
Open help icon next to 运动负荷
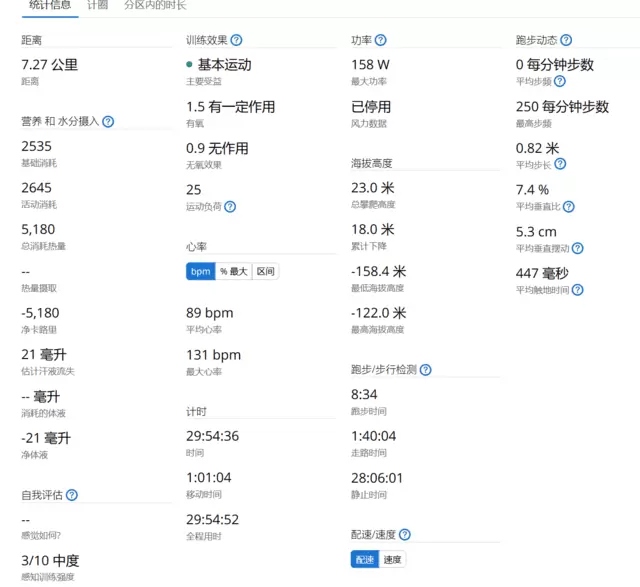point(230,207)
